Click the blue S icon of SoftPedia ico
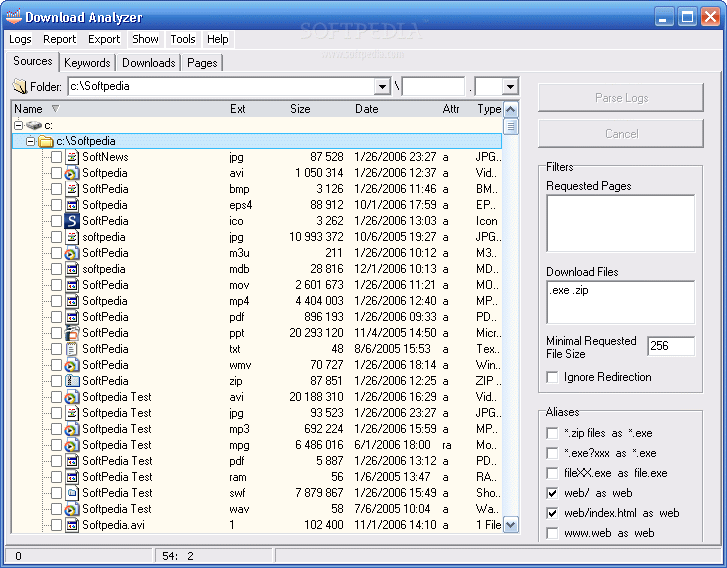Viewport: 727px width, 568px height. click(x=71, y=221)
